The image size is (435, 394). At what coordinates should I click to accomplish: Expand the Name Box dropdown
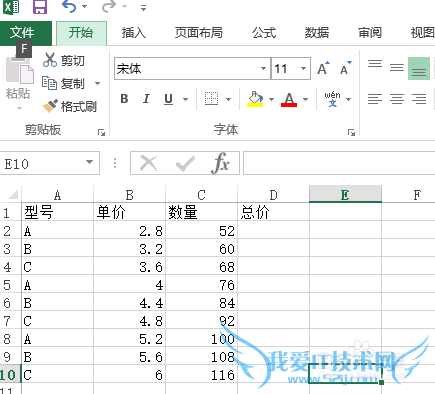(x=89, y=162)
